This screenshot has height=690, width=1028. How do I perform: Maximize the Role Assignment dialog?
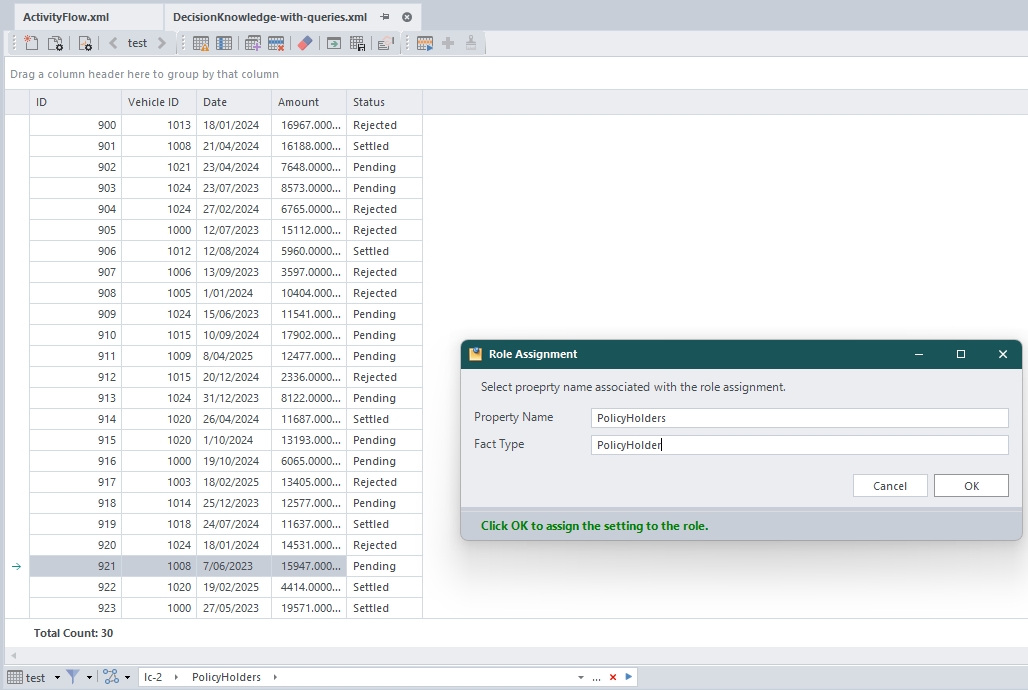coord(960,354)
